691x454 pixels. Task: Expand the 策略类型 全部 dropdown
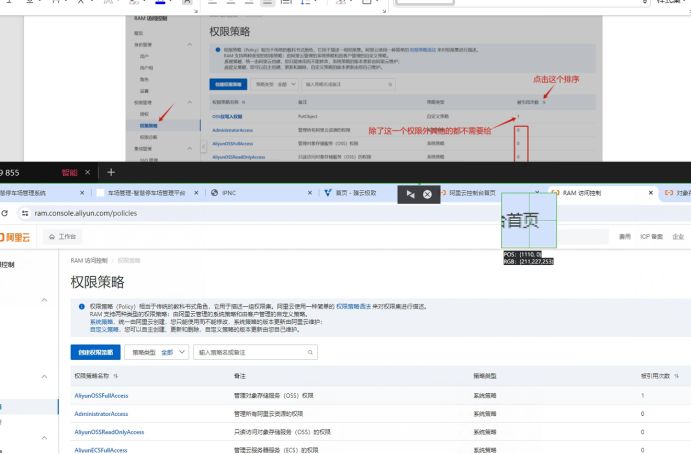[156, 352]
